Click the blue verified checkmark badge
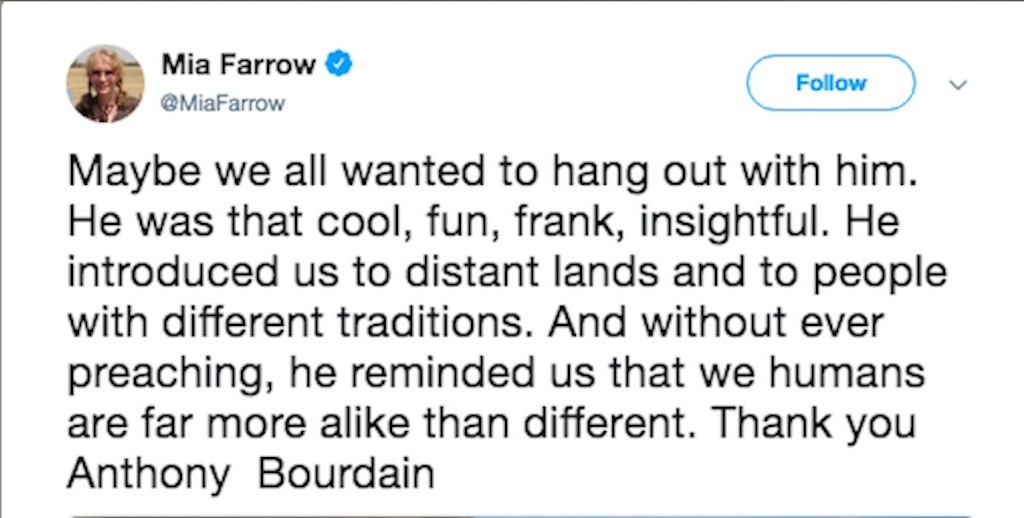Image resolution: width=1024 pixels, height=518 pixels. pyautogui.click(x=341, y=66)
